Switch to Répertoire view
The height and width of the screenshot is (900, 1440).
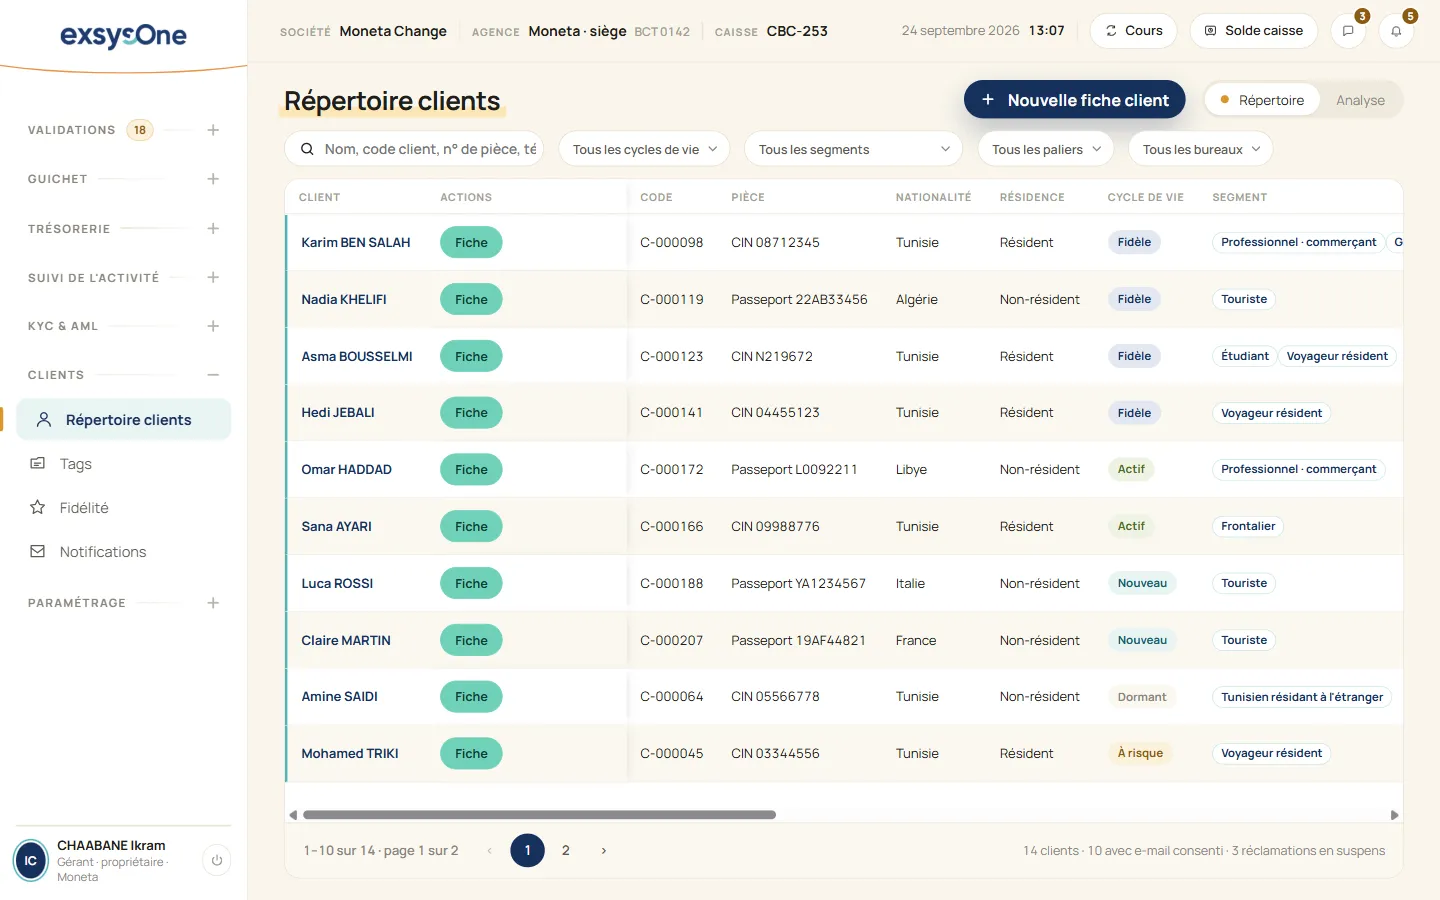(1262, 100)
